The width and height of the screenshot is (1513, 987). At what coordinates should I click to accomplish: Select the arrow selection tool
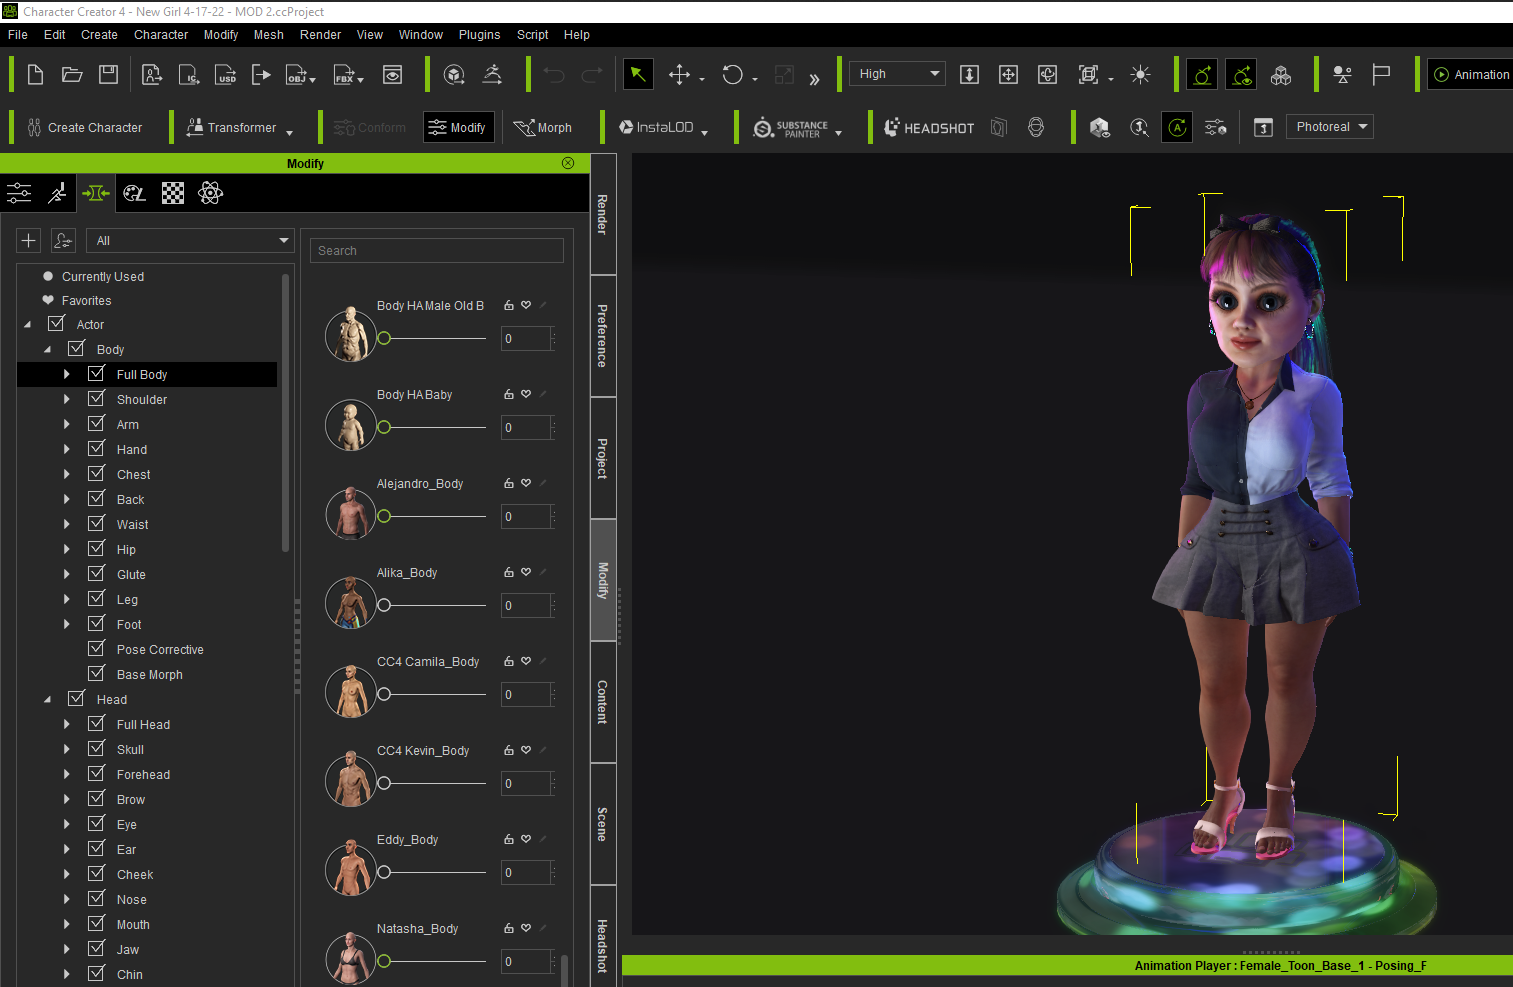[x=638, y=75]
